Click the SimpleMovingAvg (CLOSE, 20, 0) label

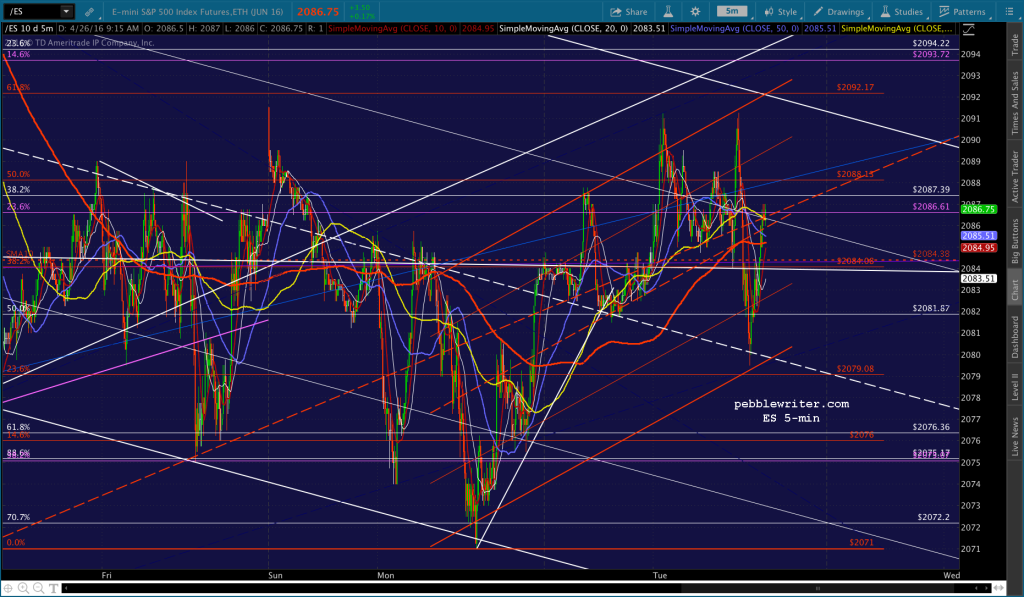(564, 29)
